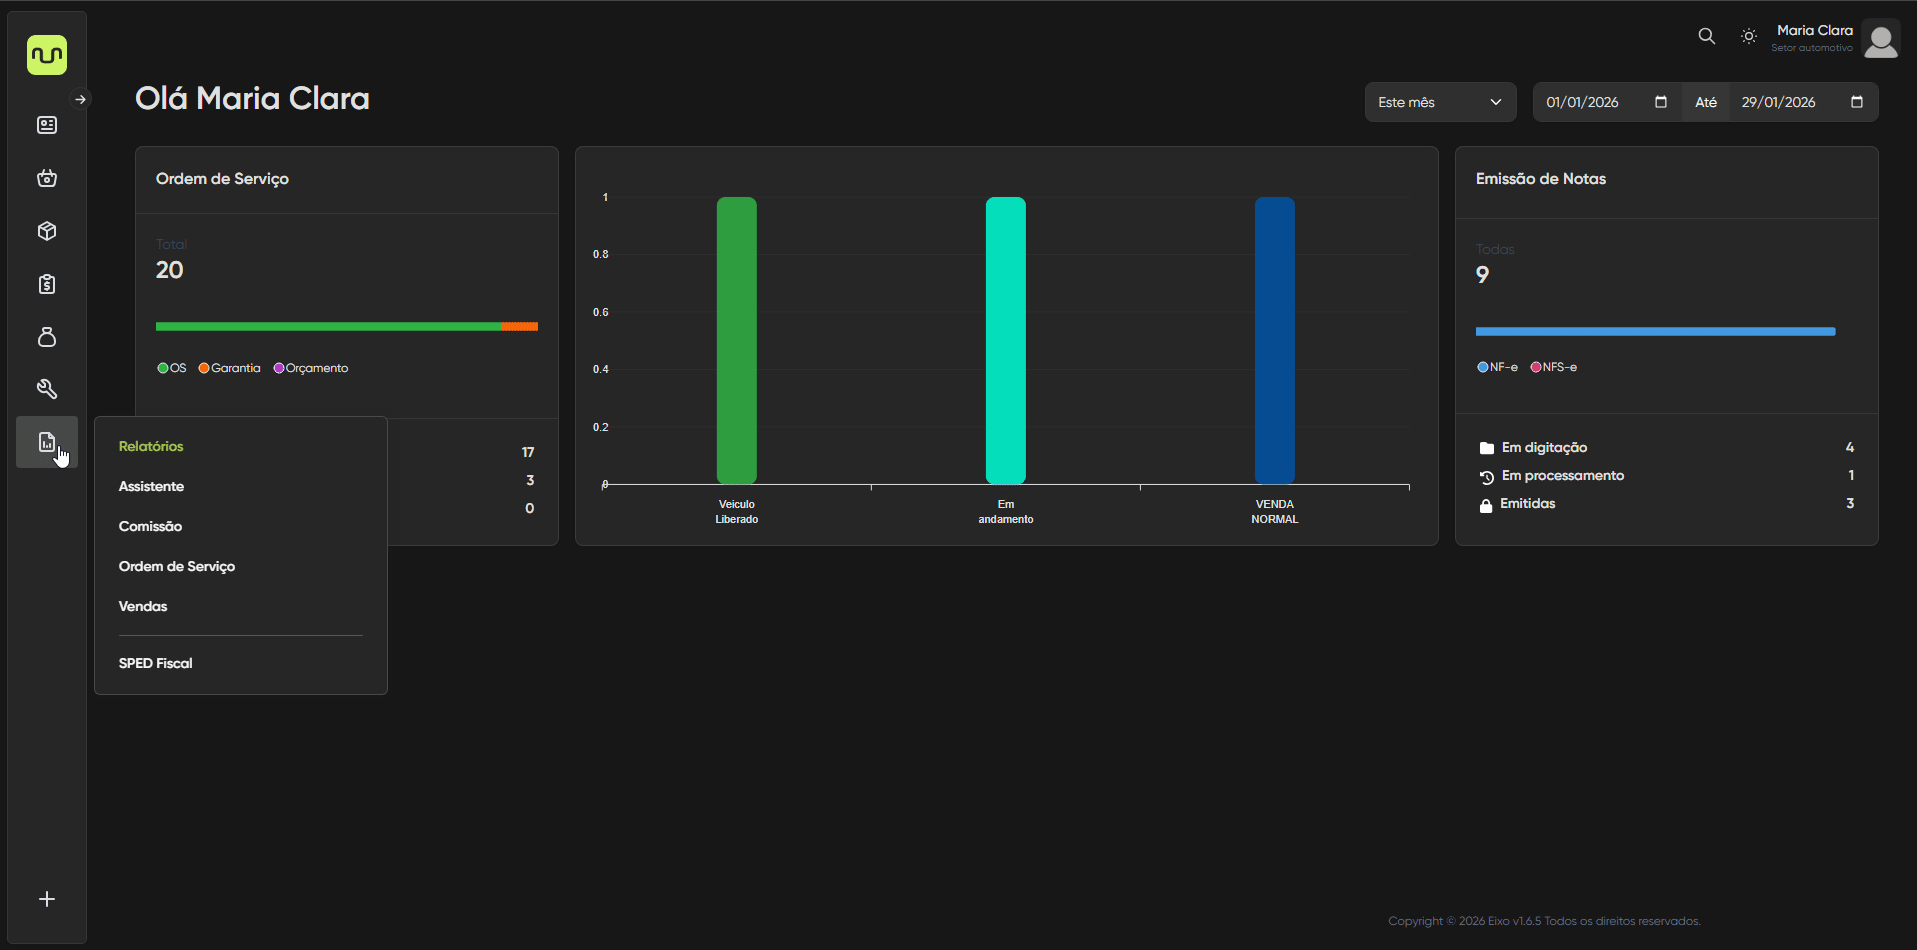Toggle the Garantia legend in Ordem de Serviço
This screenshot has height=950, width=1917.
point(229,368)
